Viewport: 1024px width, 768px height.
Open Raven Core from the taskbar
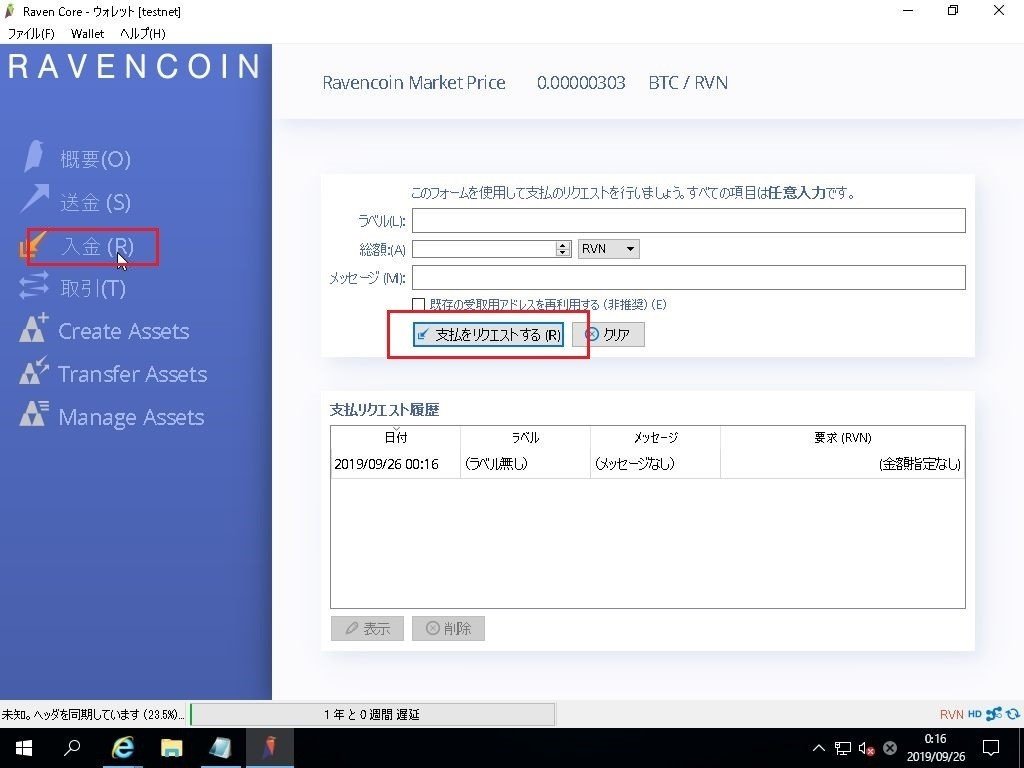[267, 747]
